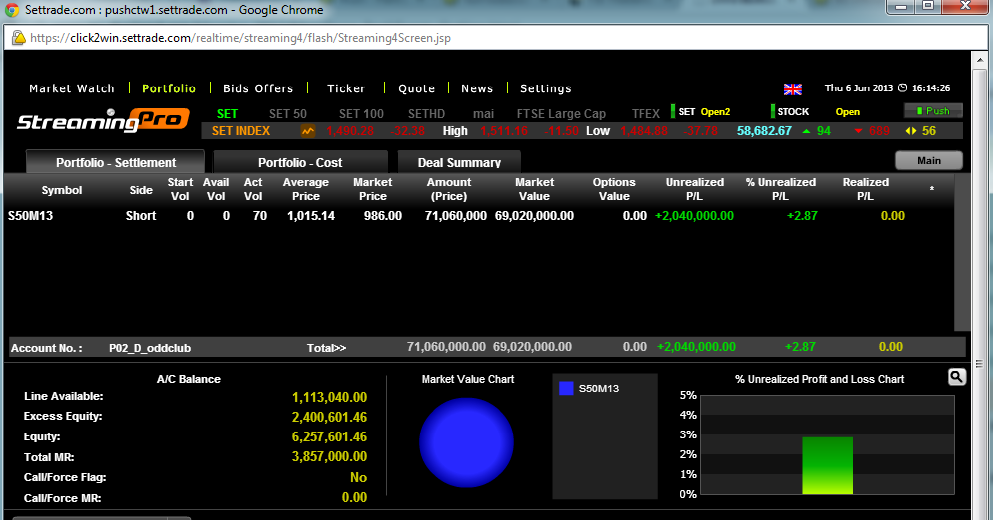
Task: Click the page security warning icon
Action: pos(18,38)
